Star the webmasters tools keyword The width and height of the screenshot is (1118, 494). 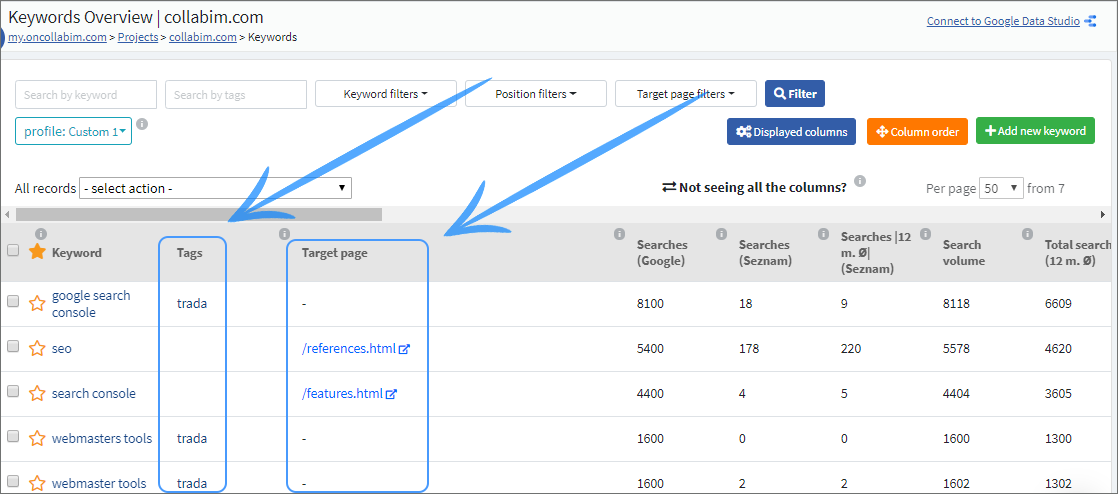coord(37,438)
